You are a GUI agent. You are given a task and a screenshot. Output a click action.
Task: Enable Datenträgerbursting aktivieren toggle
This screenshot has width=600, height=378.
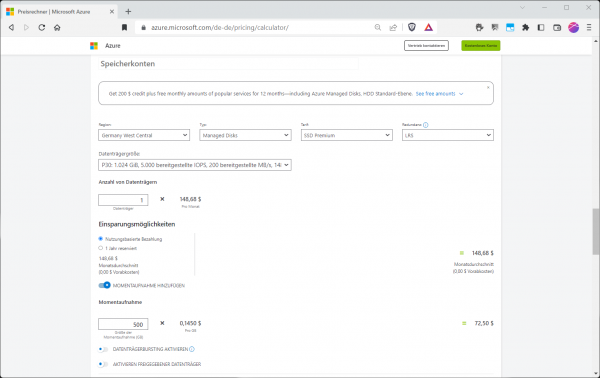click(103, 349)
